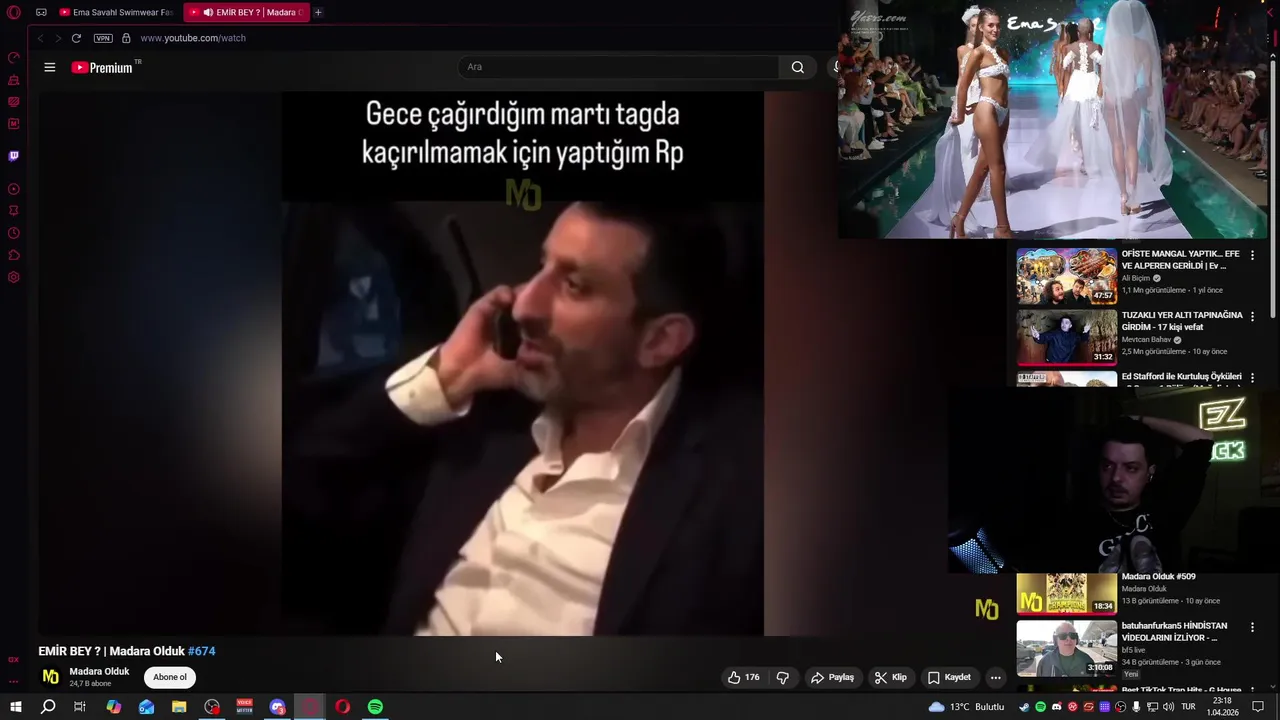Click the #674 hashtag in video title
This screenshot has width=1280, height=720.
[x=201, y=651]
